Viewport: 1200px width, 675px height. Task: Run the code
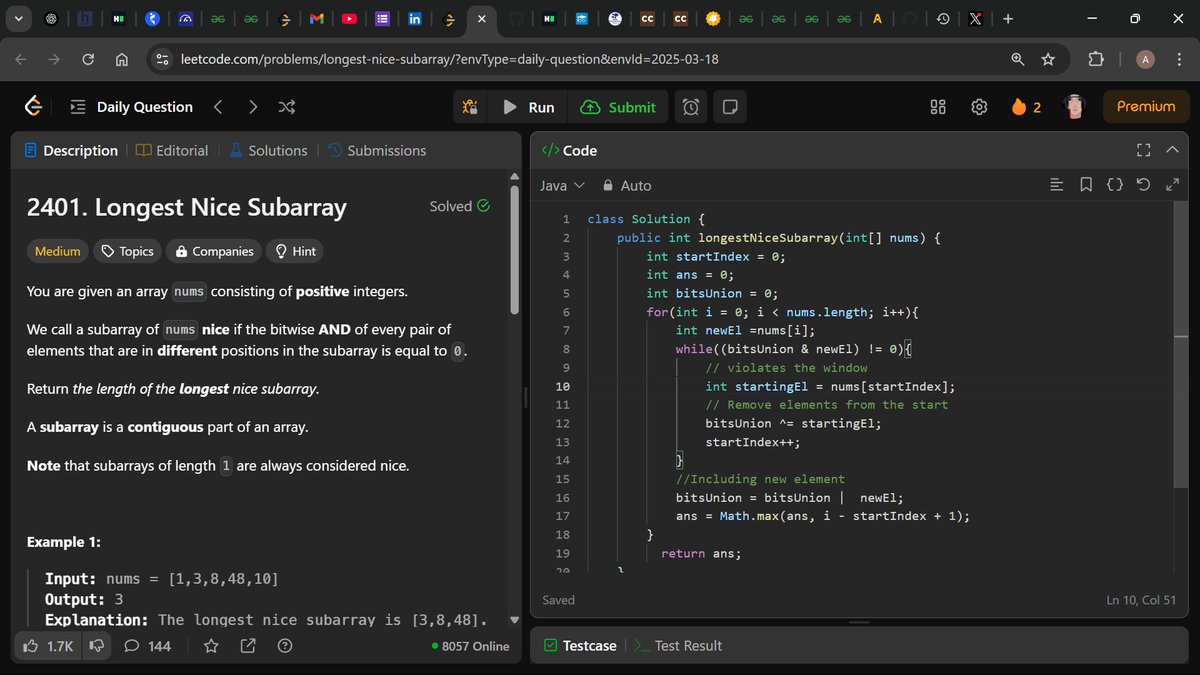pyautogui.click(x=528, y=107)
